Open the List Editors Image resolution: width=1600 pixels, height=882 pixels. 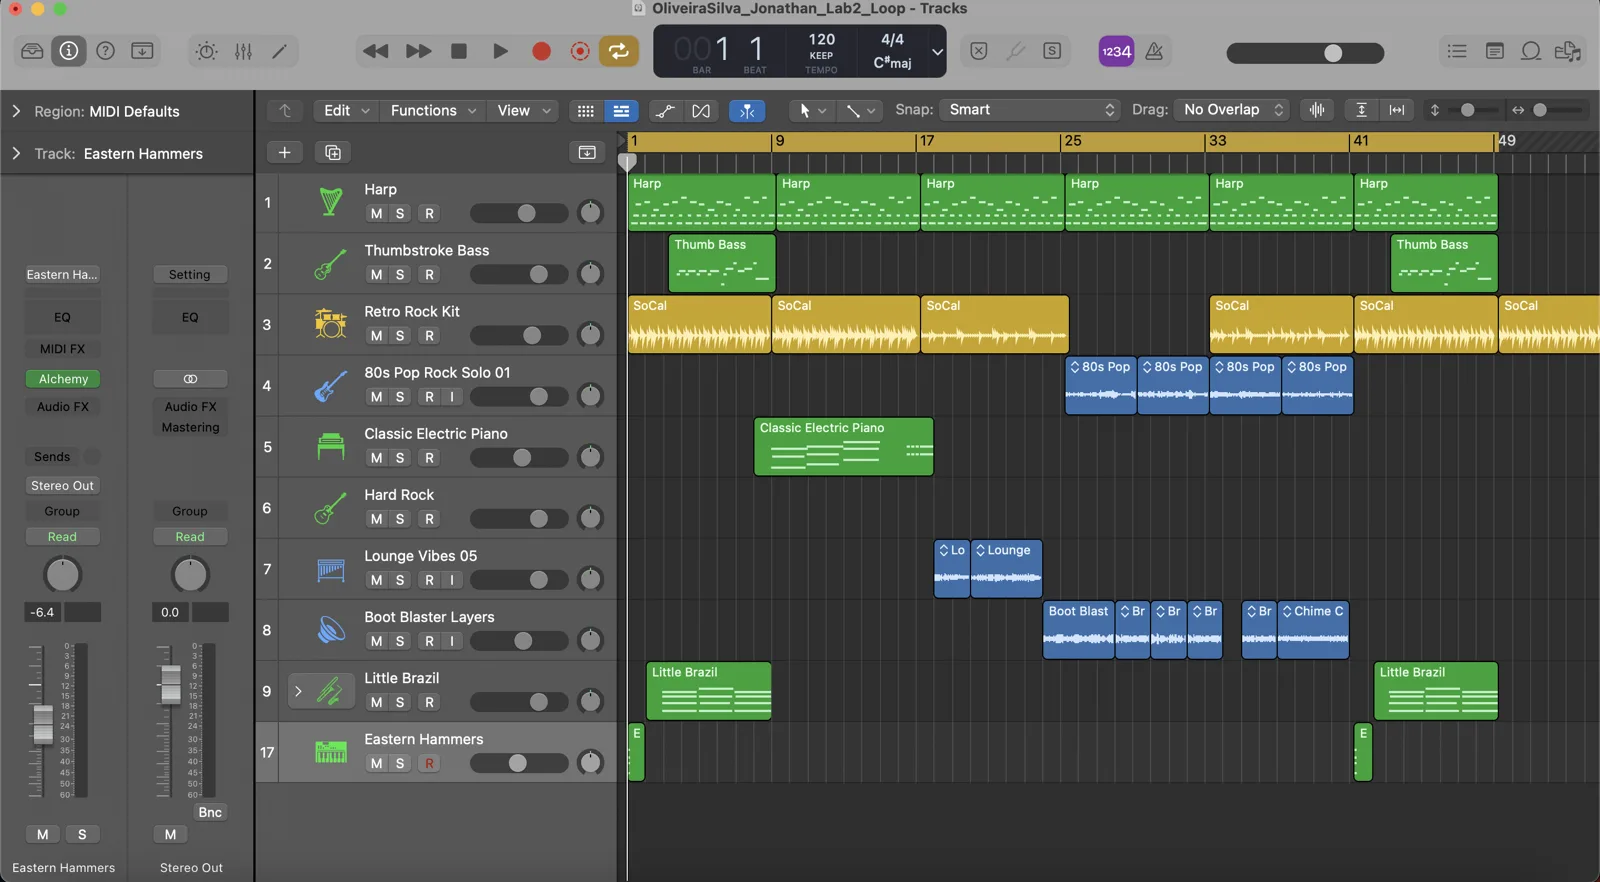[1457, 51]
